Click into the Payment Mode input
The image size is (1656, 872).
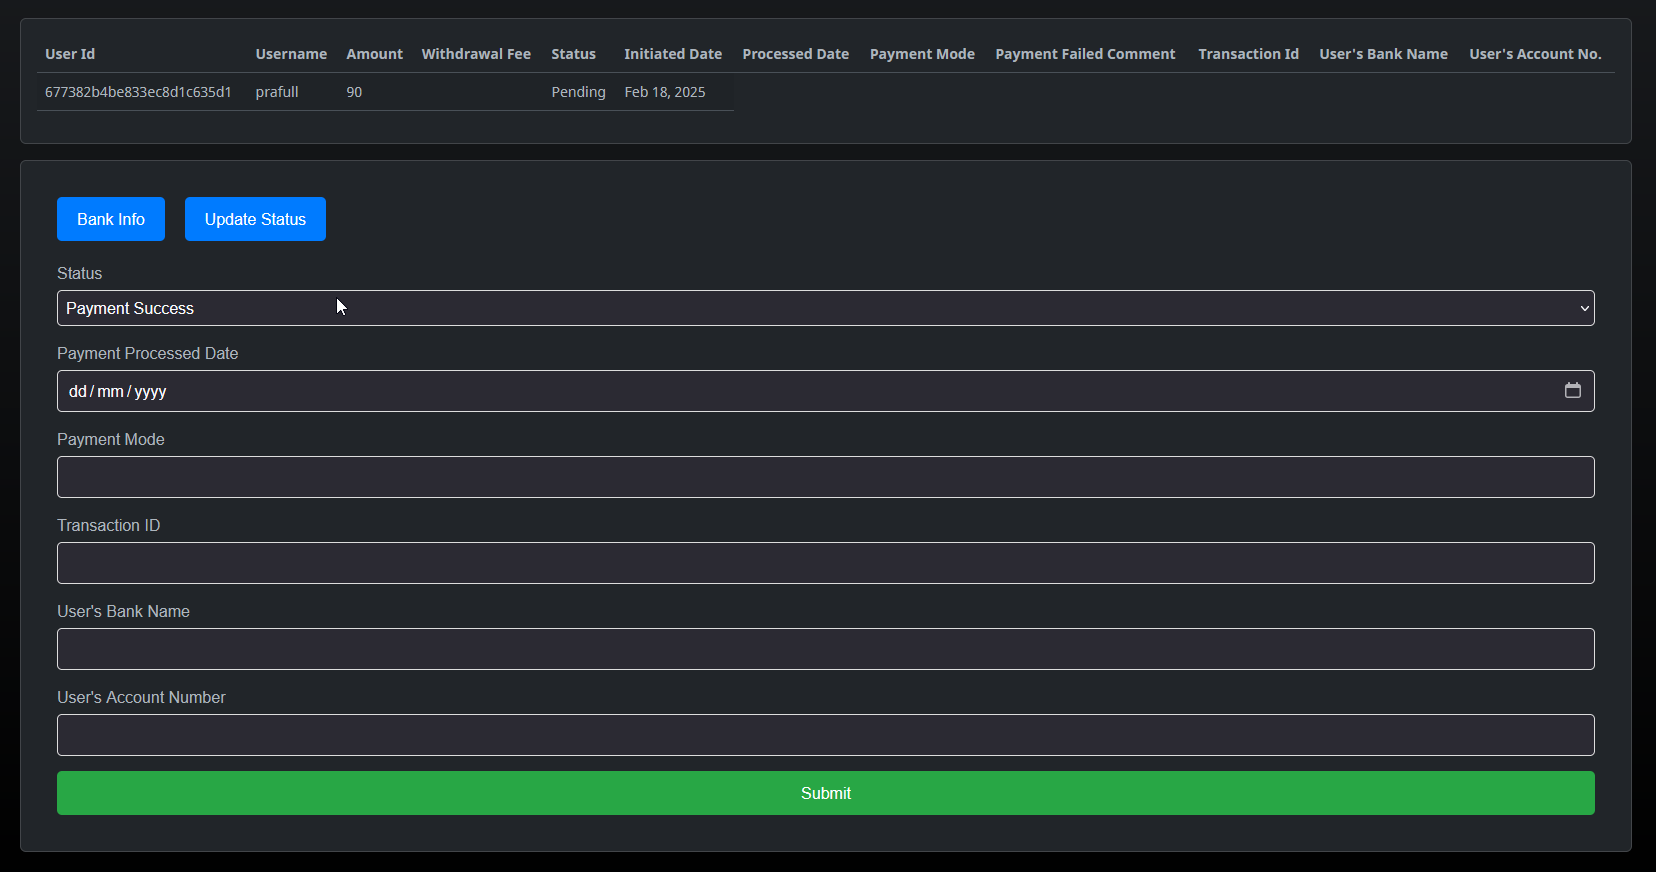(825, 477)
